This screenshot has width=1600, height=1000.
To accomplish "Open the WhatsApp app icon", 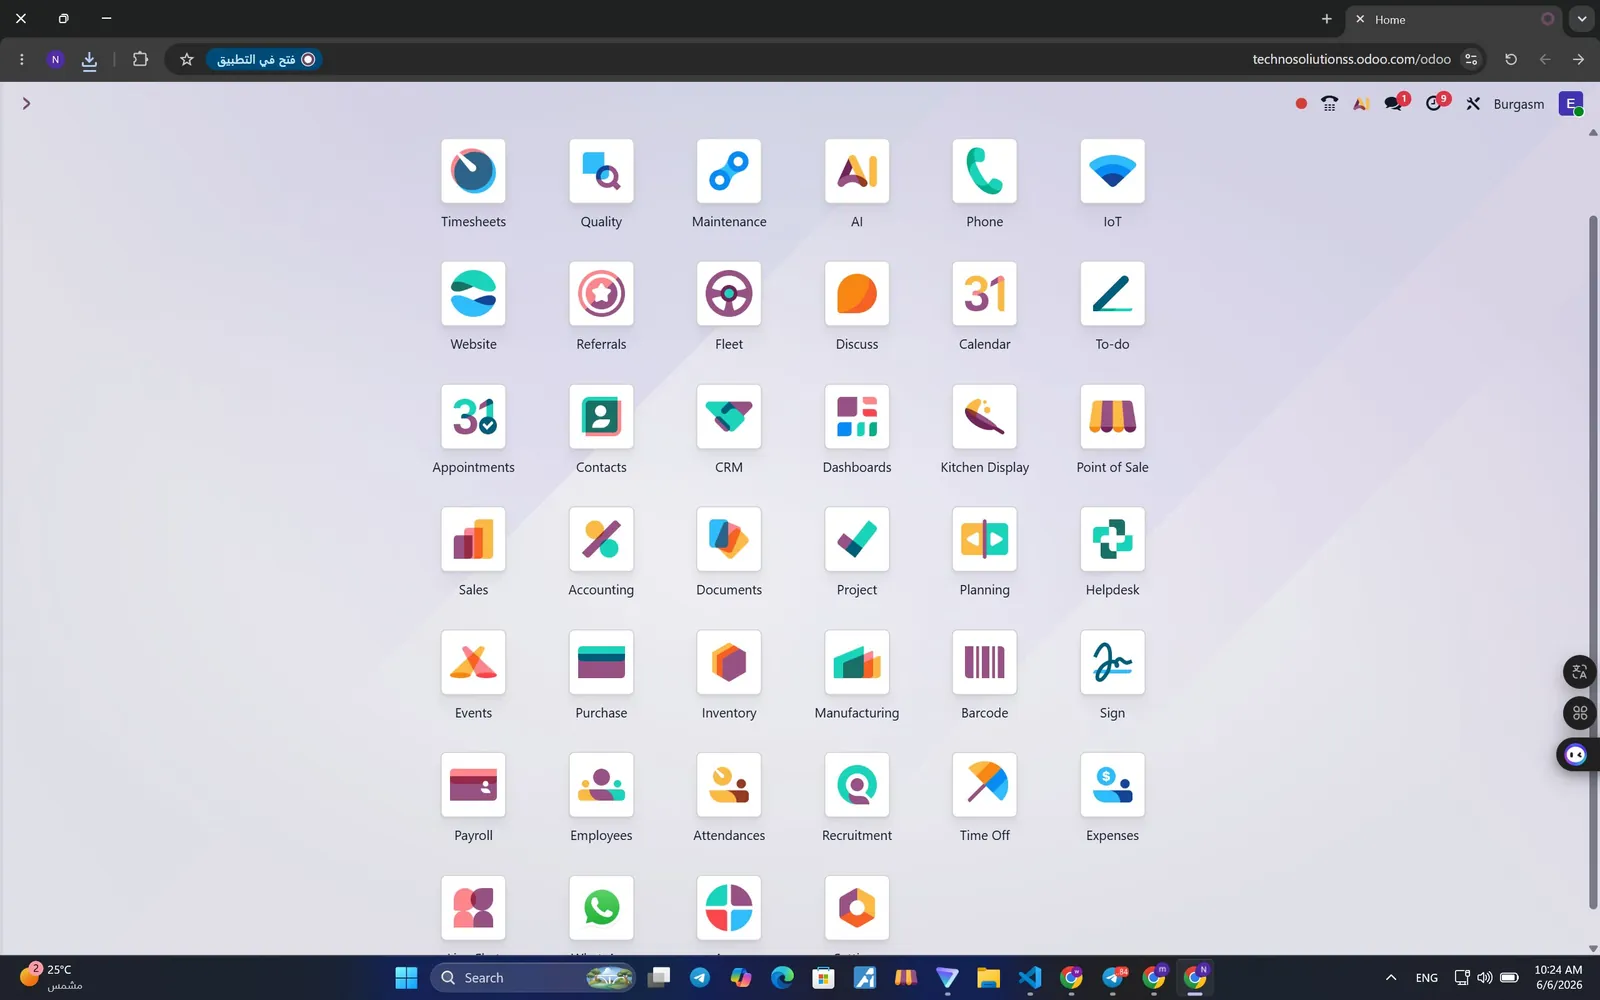I will coord(601,908).
